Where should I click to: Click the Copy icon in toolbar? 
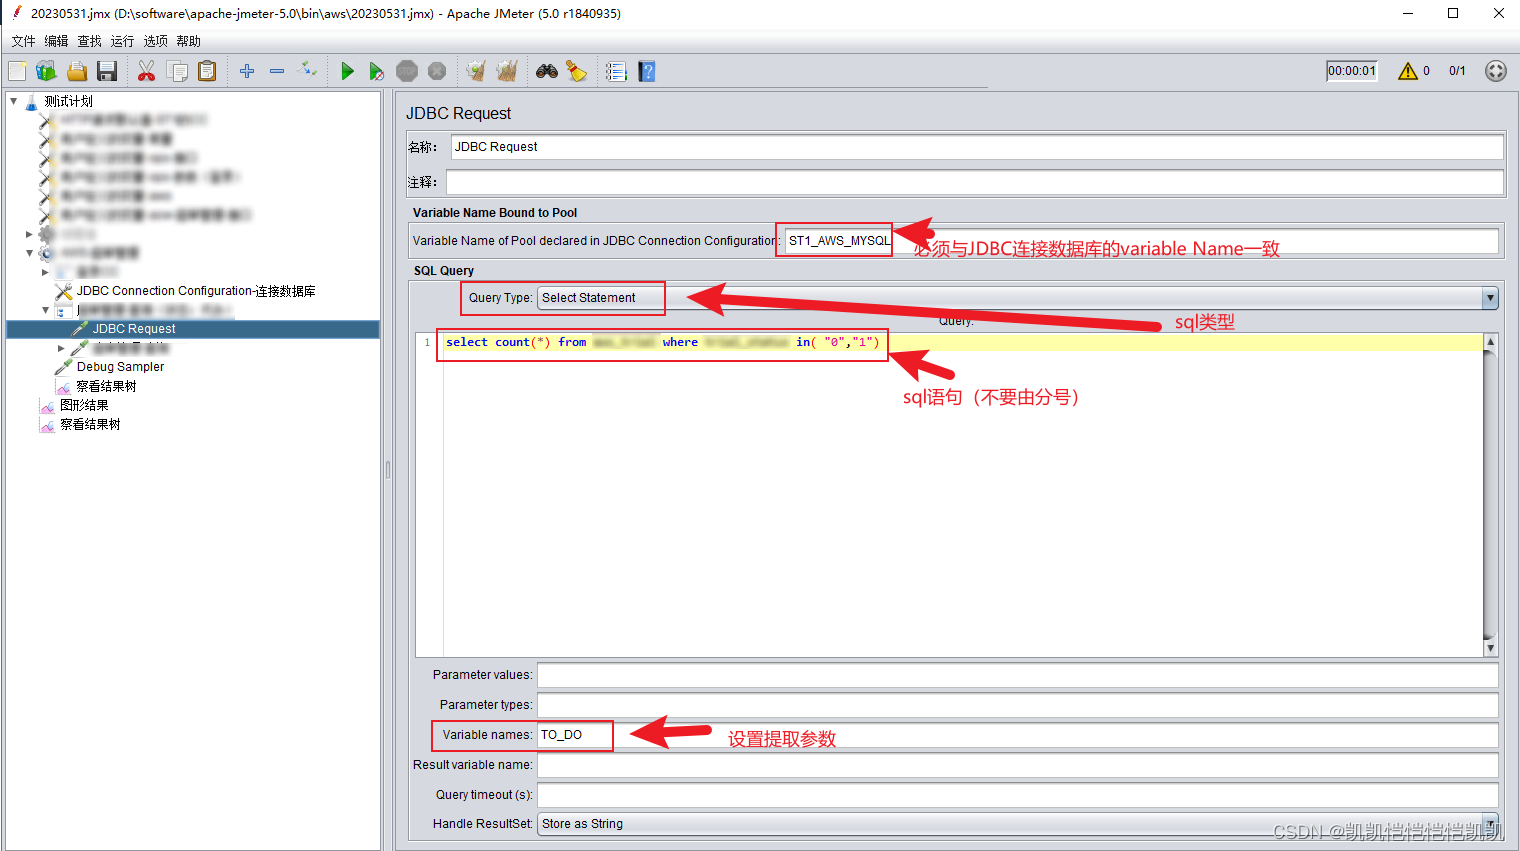177,71
